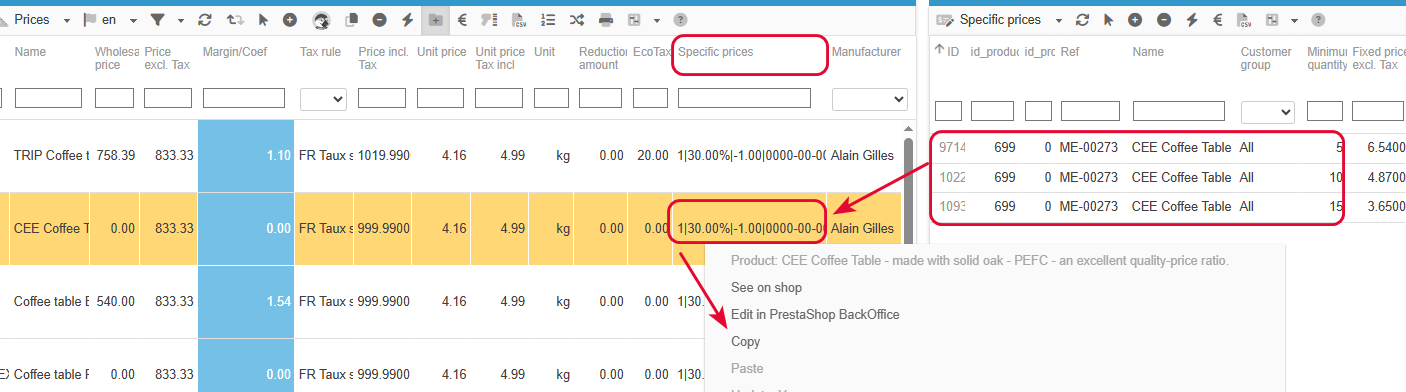Sort by the Manufacturer column header
Image resolution: width=1406 pixels, height=392 pixels.
(x=866, y=52)
